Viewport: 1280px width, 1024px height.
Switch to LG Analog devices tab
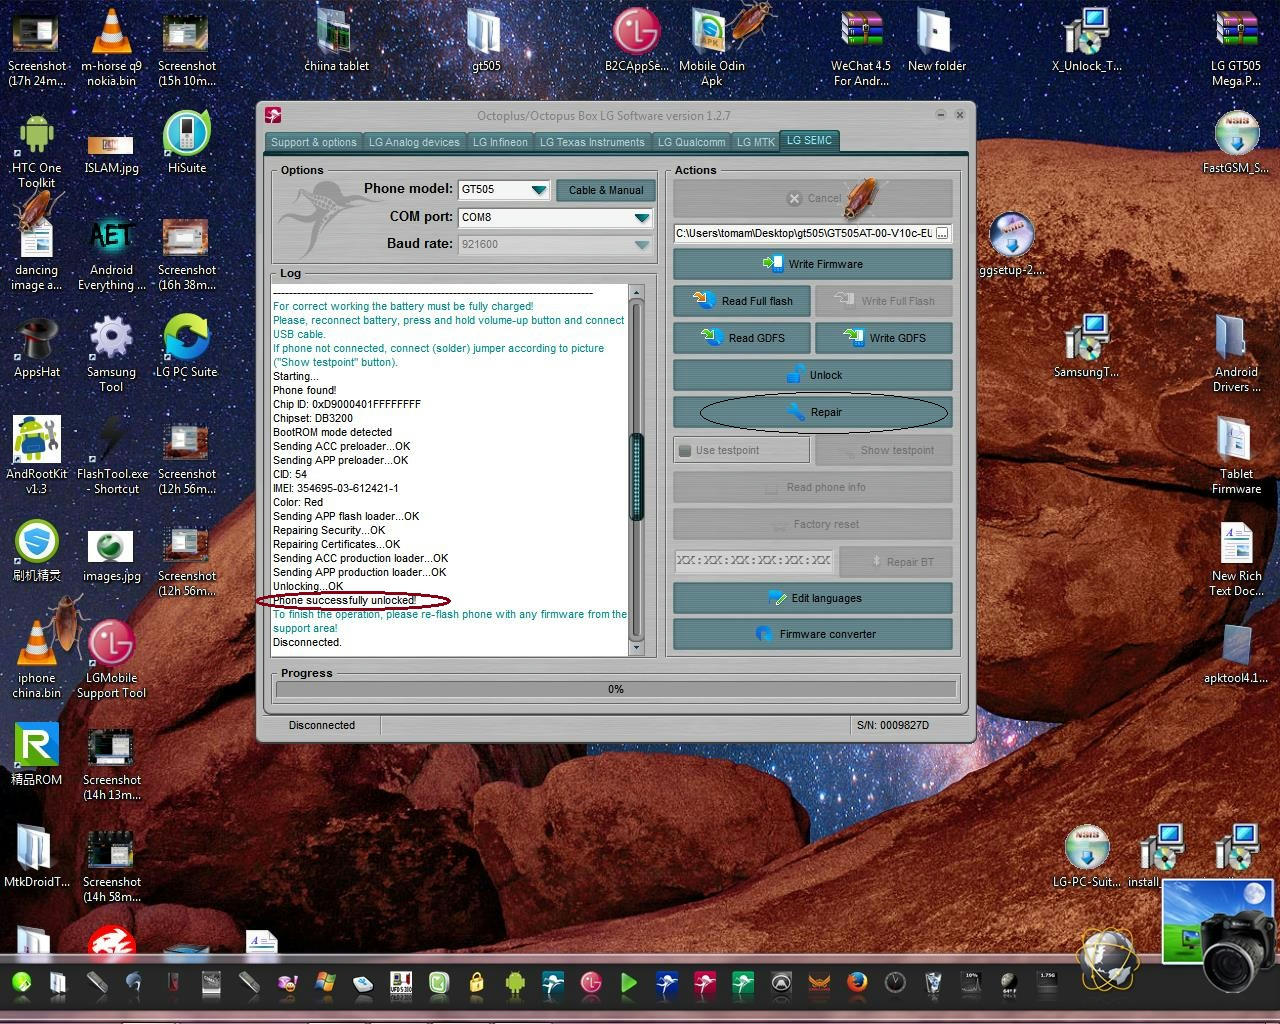[414, 142]
